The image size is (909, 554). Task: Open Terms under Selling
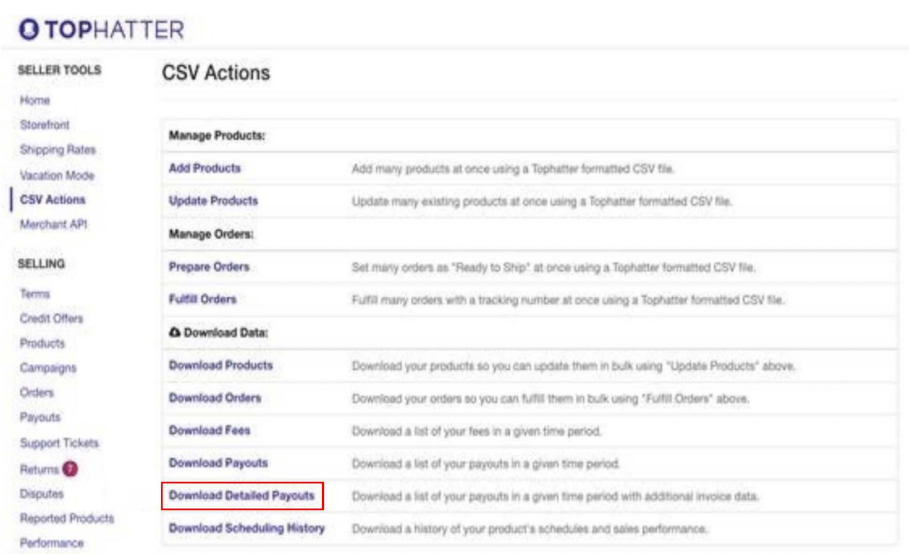[x=35, y=294]
